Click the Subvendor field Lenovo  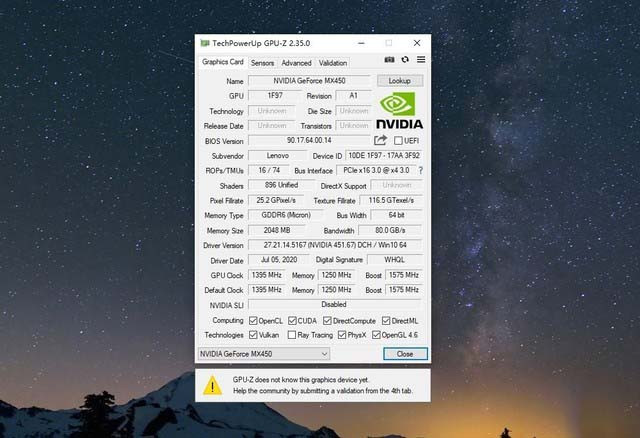click(278, 156)
